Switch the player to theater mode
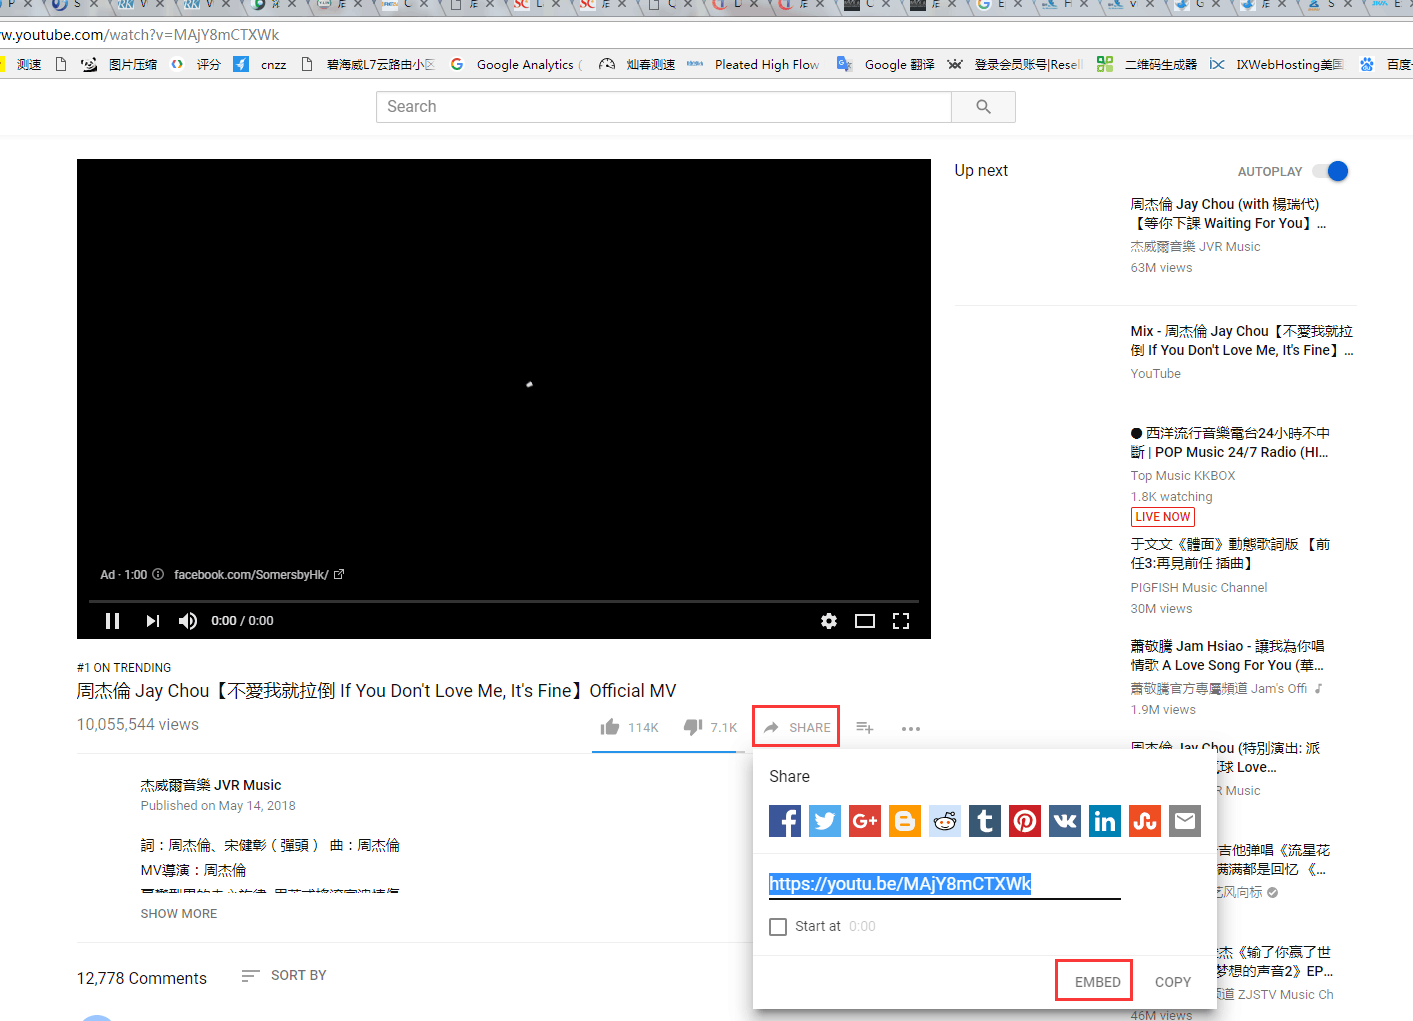 (865, 620)
